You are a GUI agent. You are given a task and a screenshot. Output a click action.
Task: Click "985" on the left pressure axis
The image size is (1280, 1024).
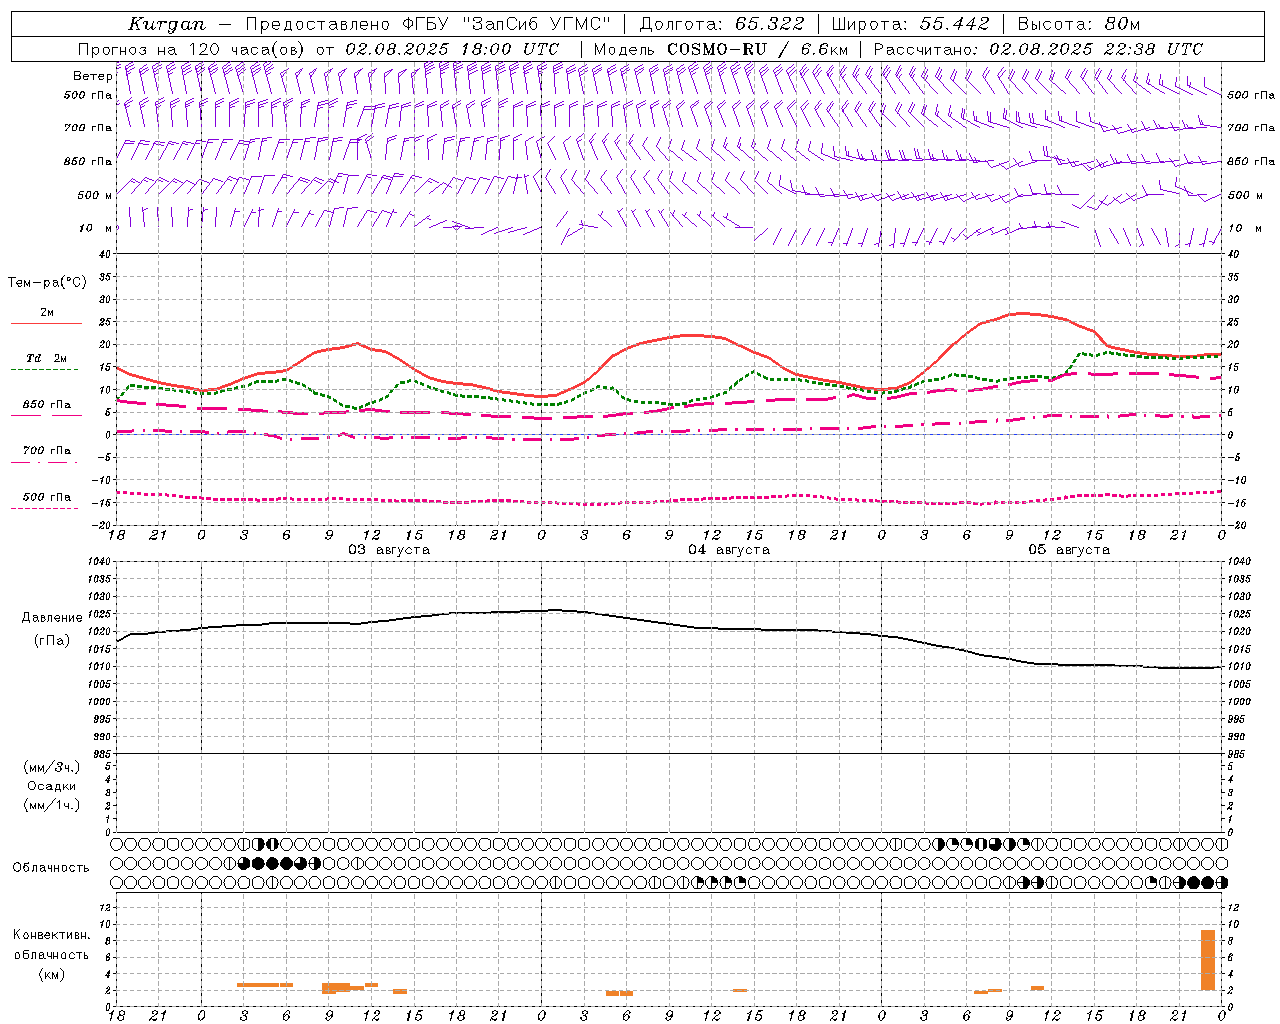(x=103, y=754)
